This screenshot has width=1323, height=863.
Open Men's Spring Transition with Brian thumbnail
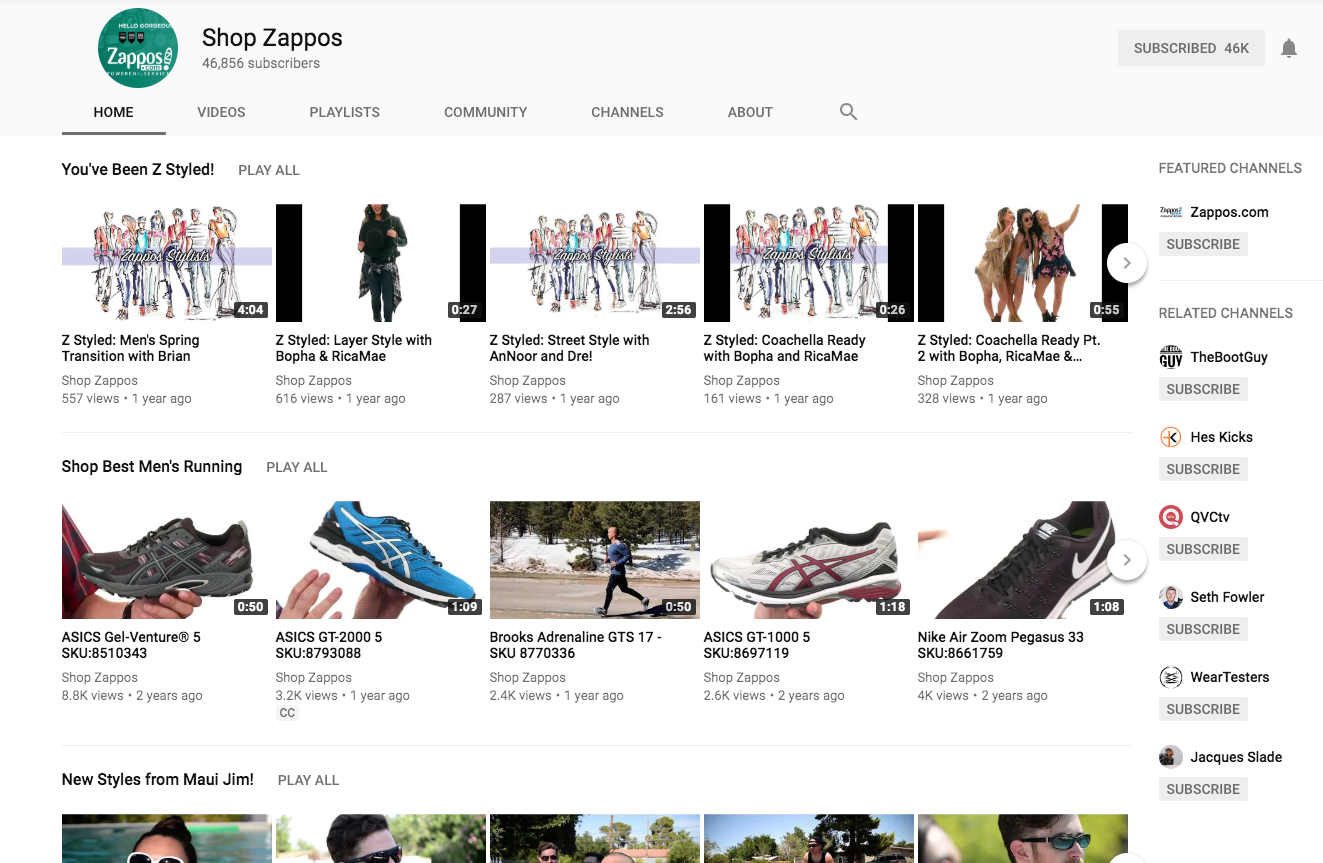[167, 263]
